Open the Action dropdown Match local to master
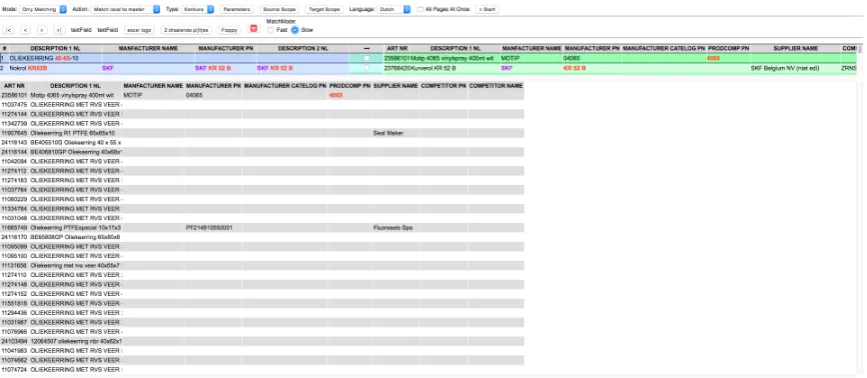867x378 pixels. tap(126, 9)
